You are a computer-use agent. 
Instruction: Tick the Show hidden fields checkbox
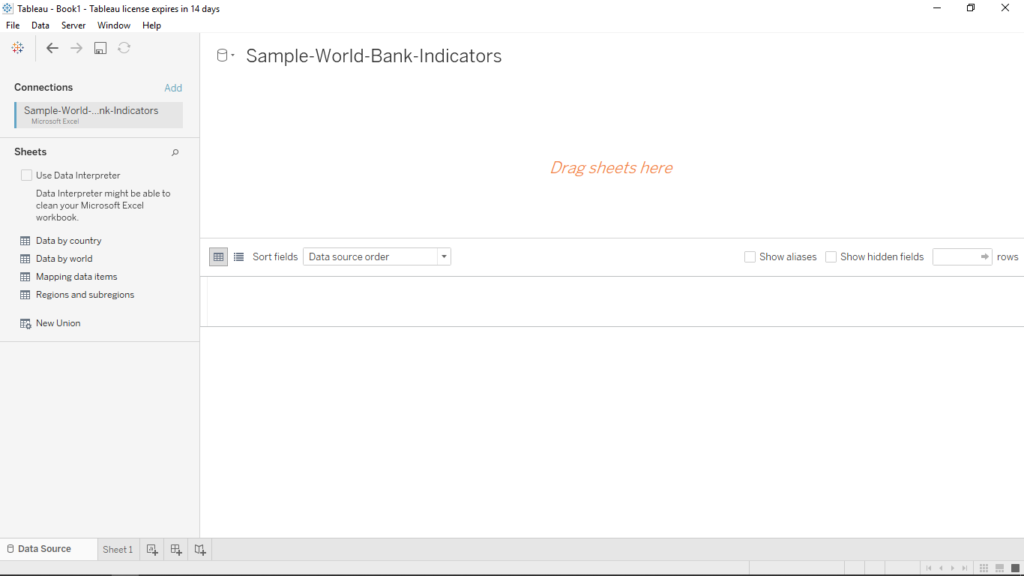[x=831, y=257]
